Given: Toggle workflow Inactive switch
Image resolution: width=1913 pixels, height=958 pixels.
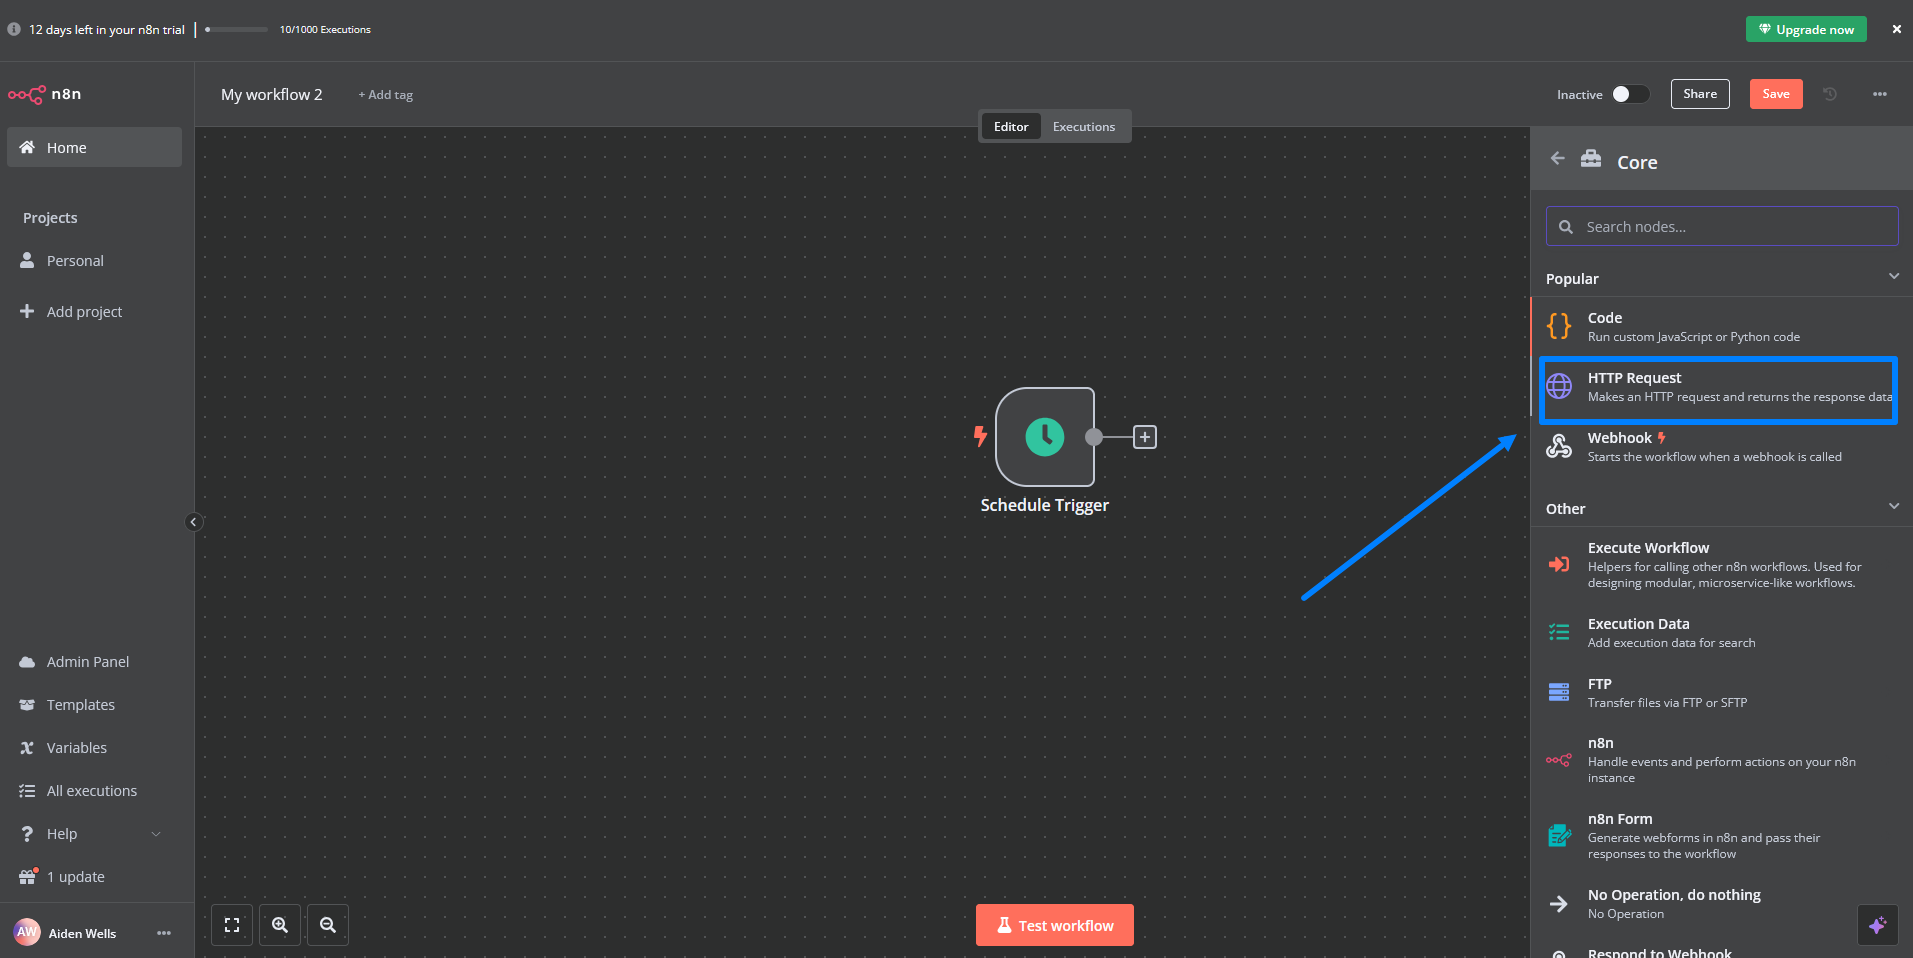Looking at the screenshot, I should (x=1630, y=94).
